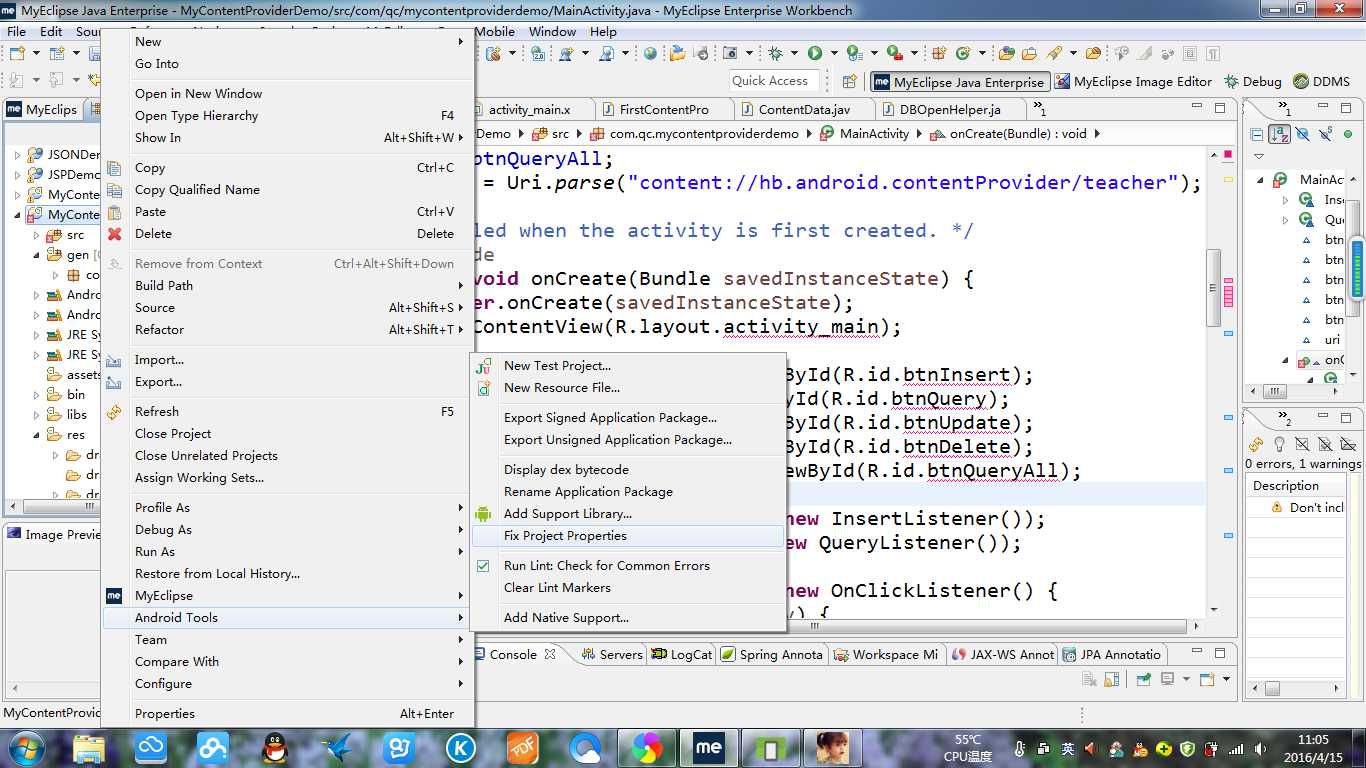1366x768 pixels.
Task: Select Display dex bytecode
Action: pos(628,470)
